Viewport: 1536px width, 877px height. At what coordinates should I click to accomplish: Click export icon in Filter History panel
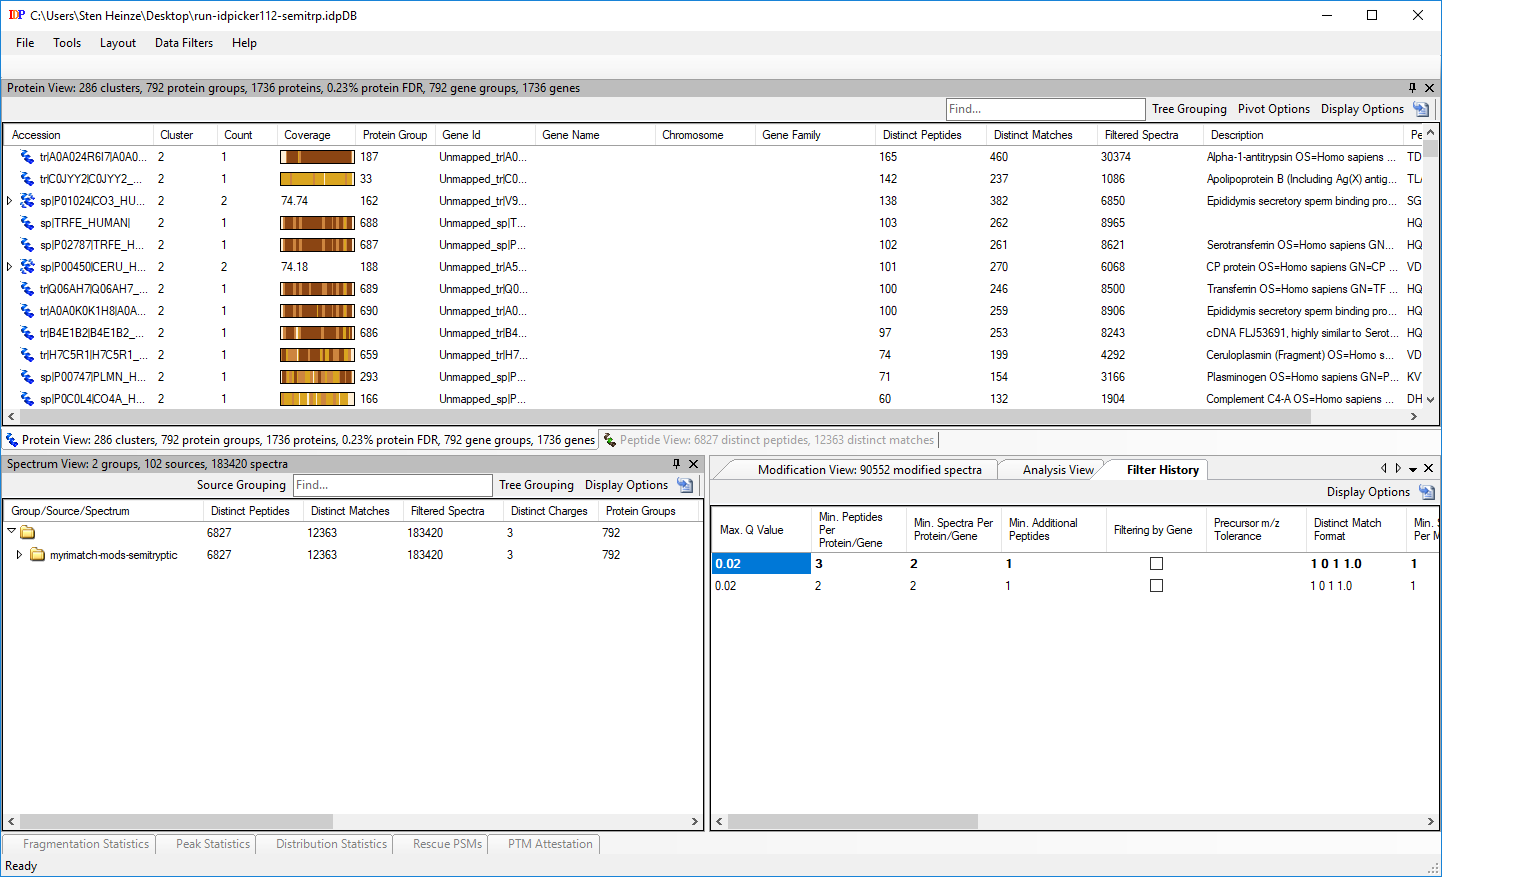pos(1427,492)
